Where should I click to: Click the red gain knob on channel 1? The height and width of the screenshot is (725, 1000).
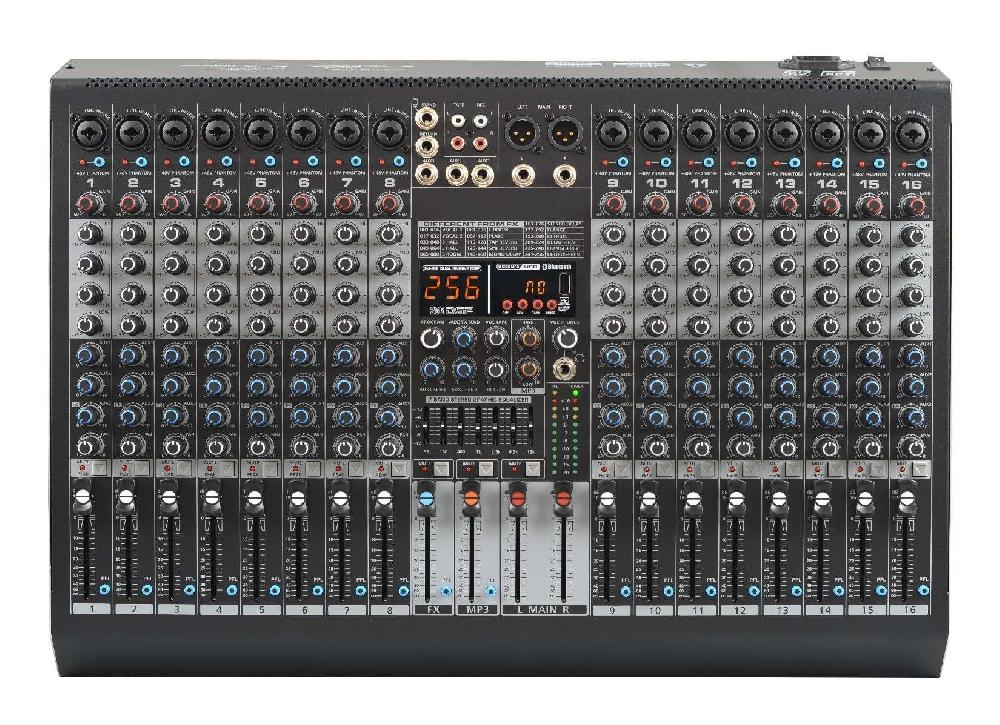pyautogui.click(x=85, y=205)
